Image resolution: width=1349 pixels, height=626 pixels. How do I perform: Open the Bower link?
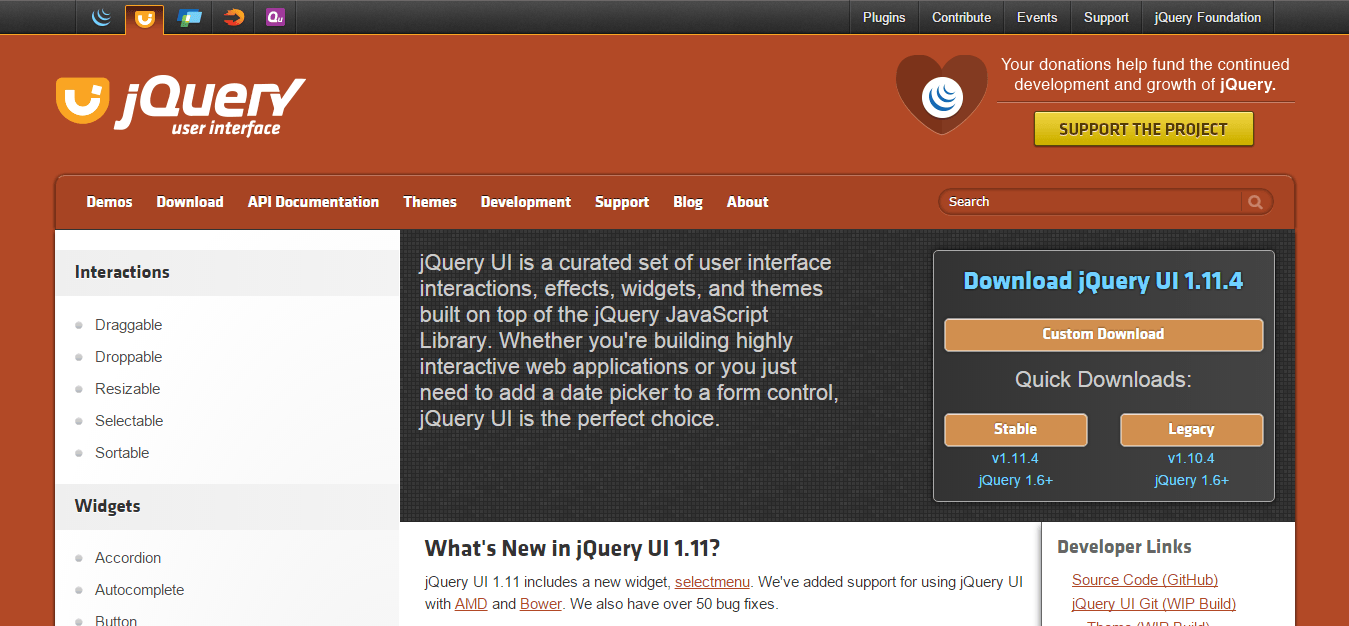[x=540, y=603]
